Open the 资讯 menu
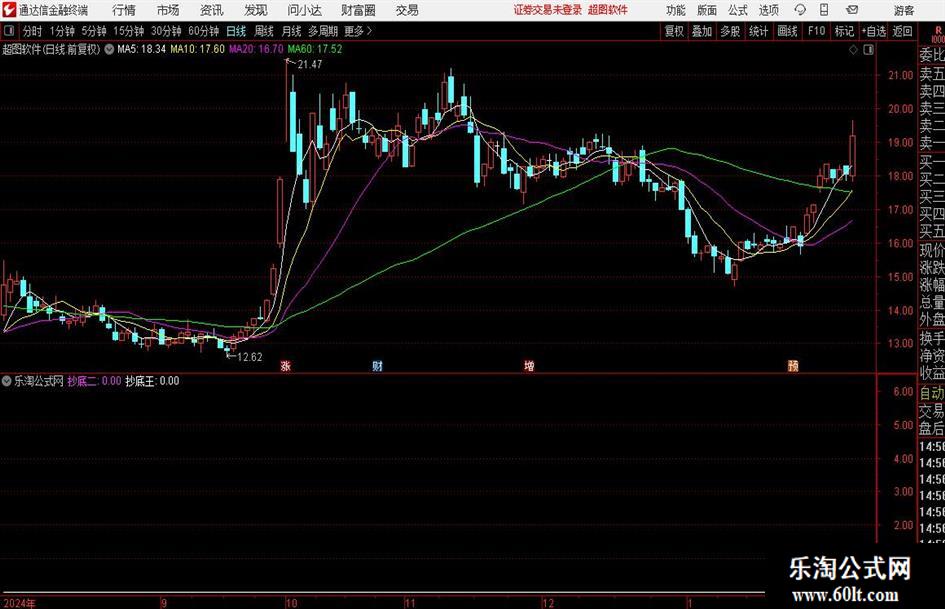945x609 pixels. click(212, 10)
